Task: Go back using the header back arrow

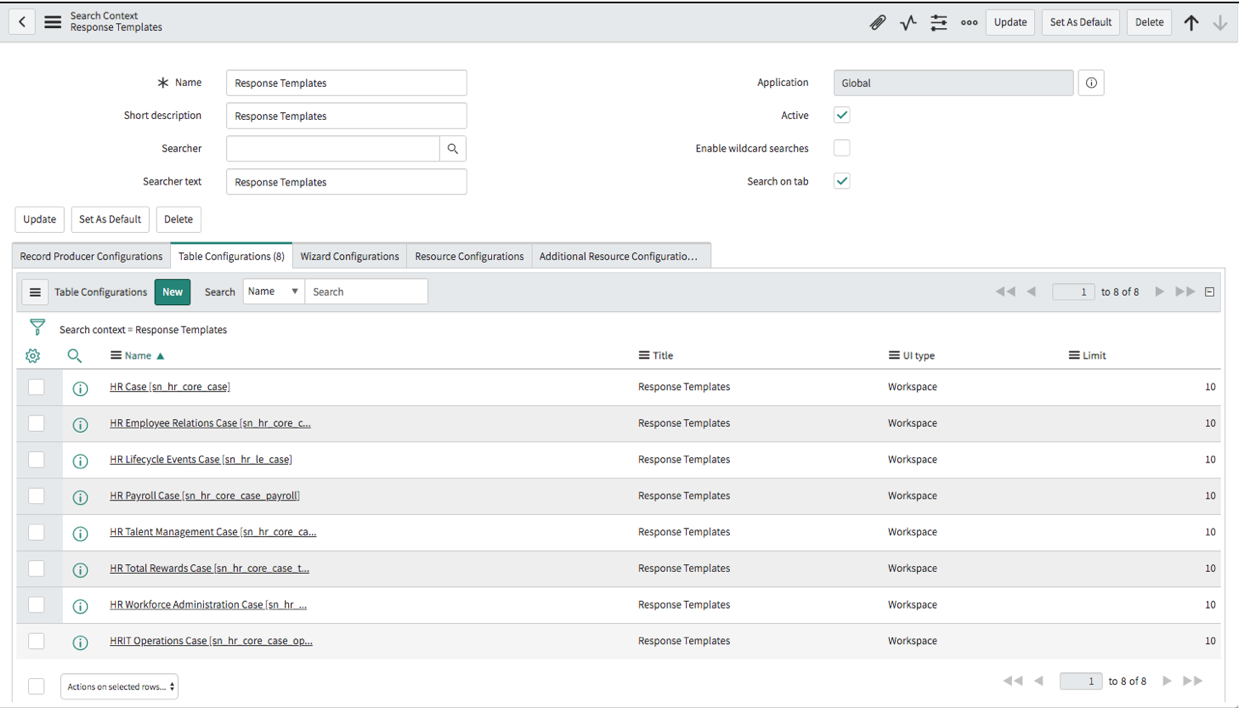Action: click(x=22, y=22)
